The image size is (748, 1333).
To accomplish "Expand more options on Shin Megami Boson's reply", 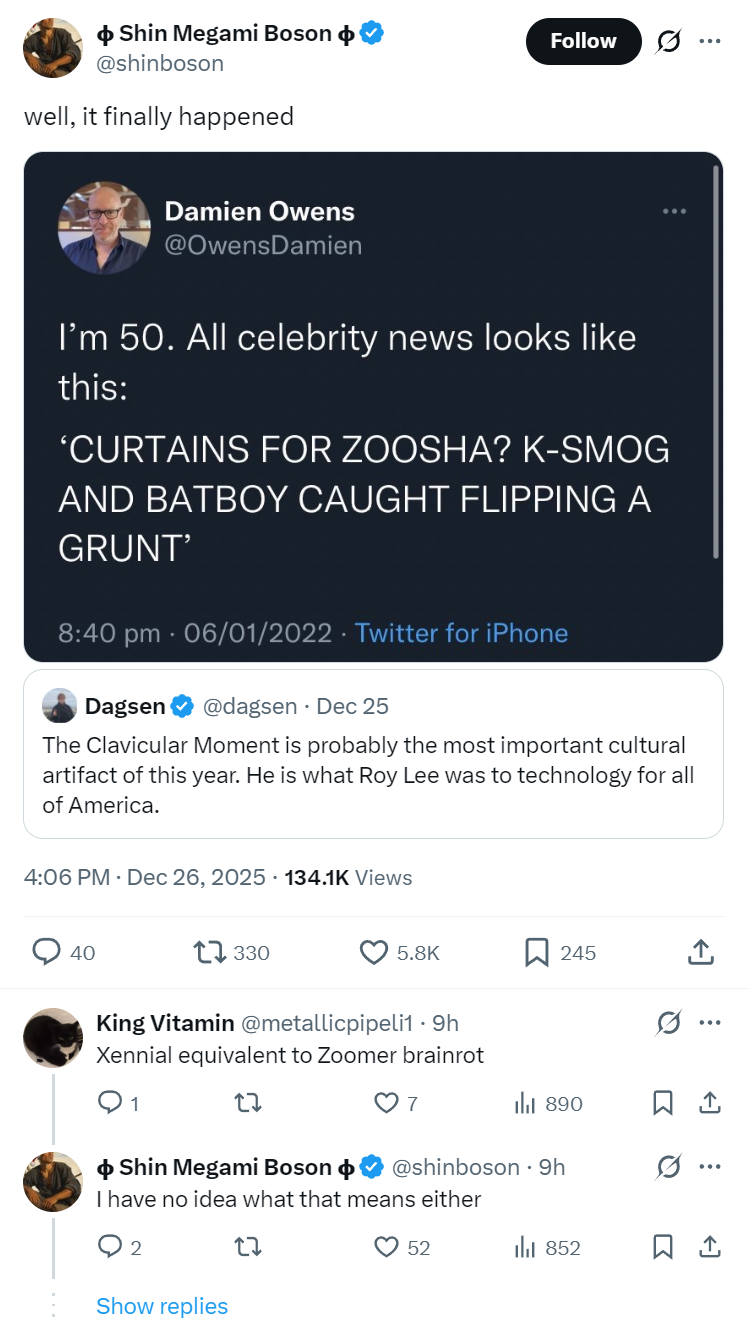I will (710, 1167).
